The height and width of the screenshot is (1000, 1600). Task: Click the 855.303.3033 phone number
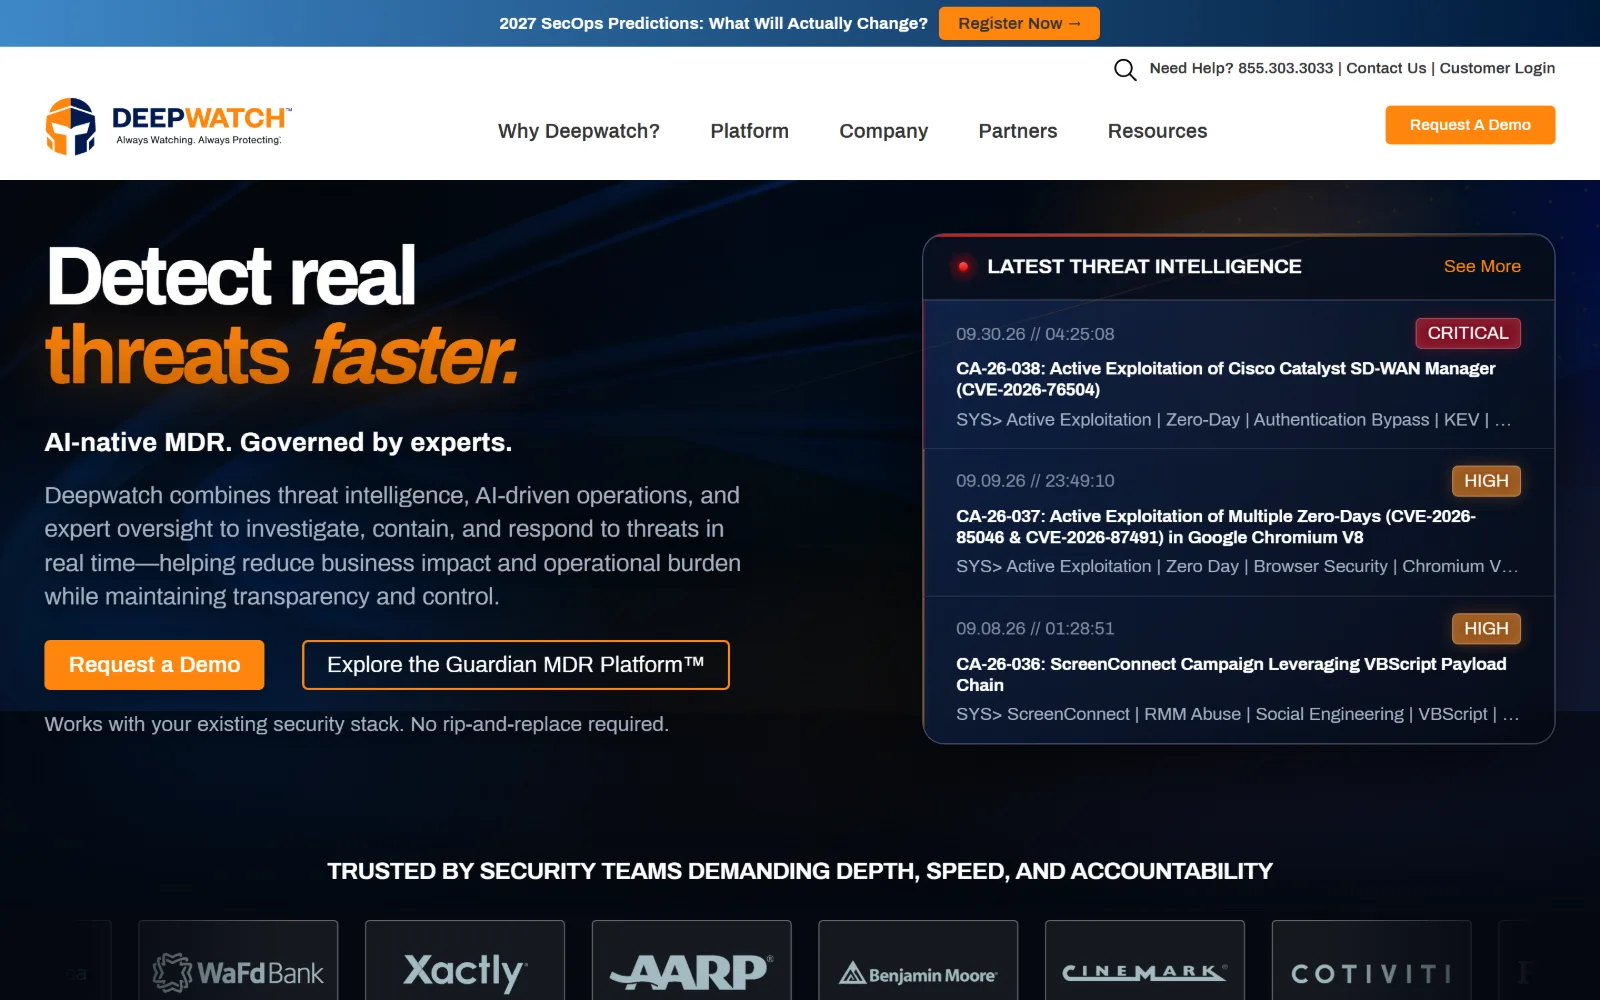point(1285,68)
